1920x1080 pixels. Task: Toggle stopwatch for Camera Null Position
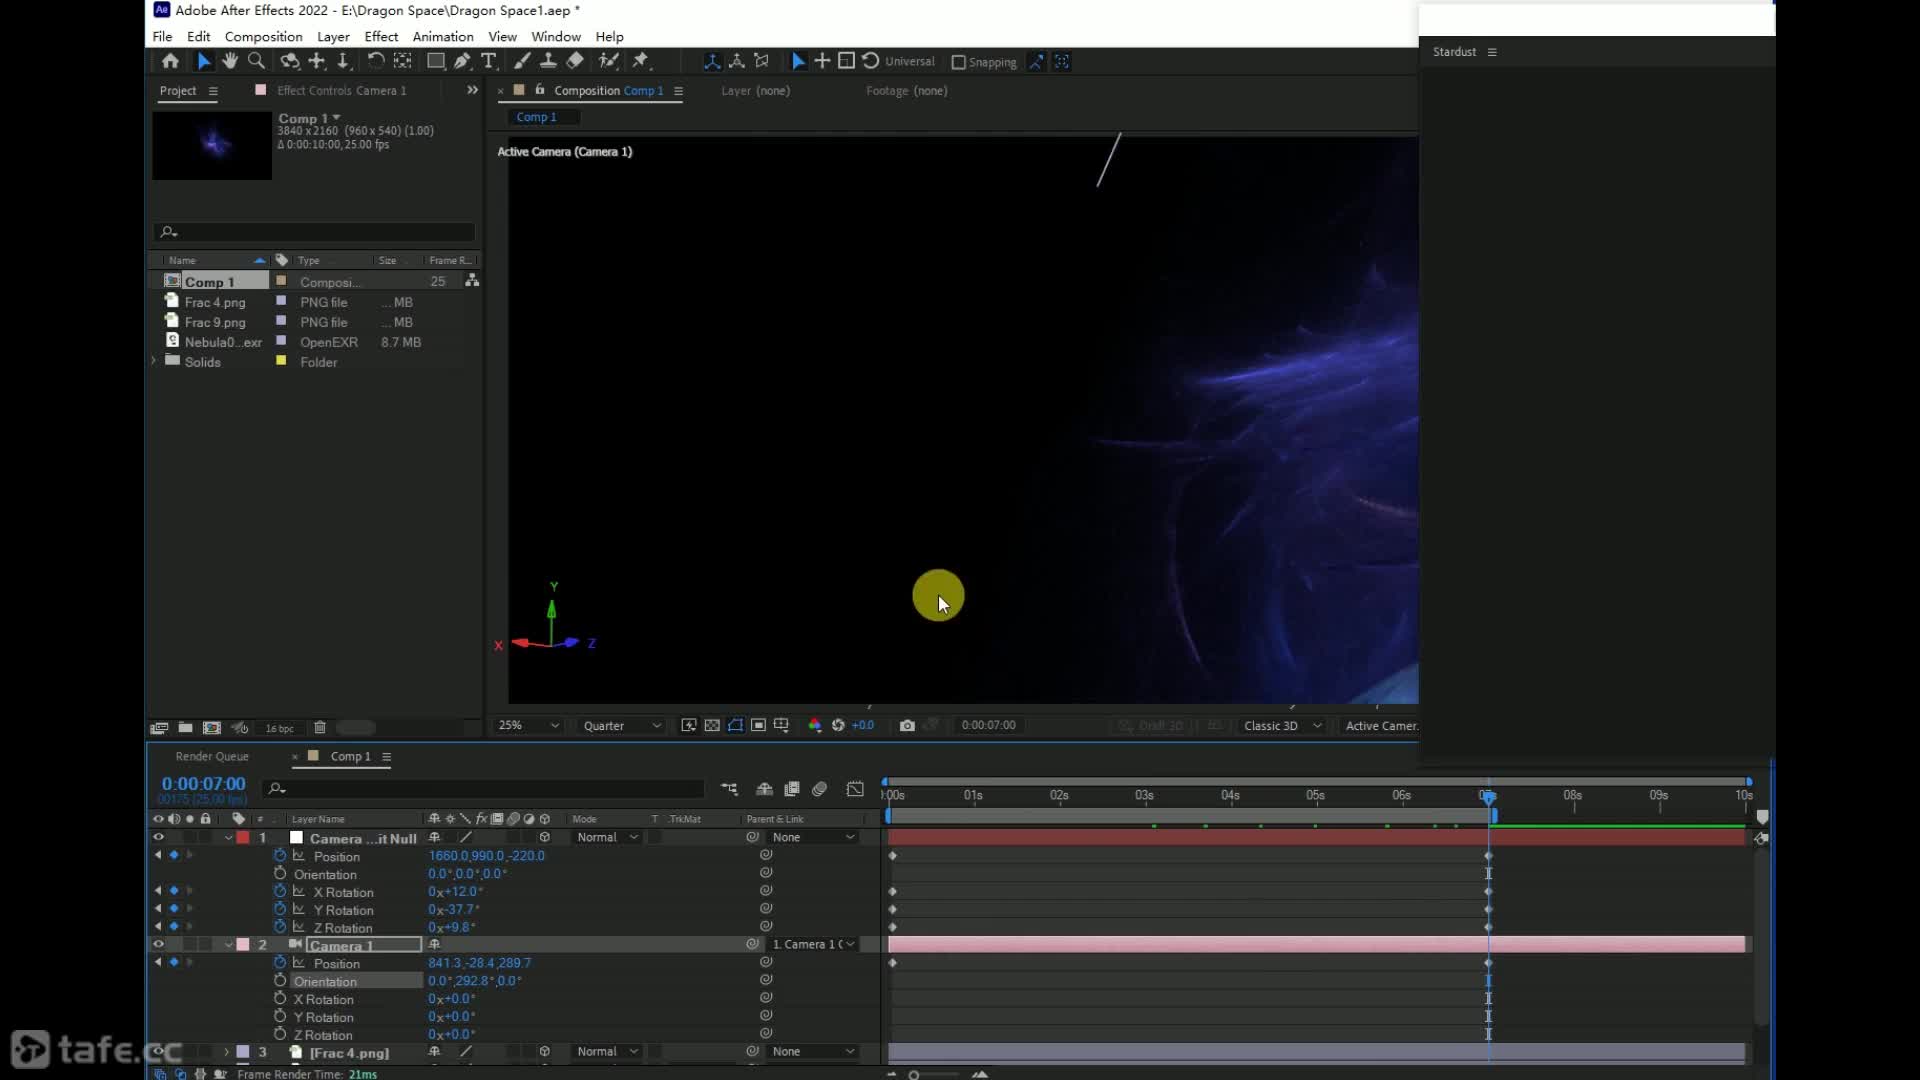[280, 856]
